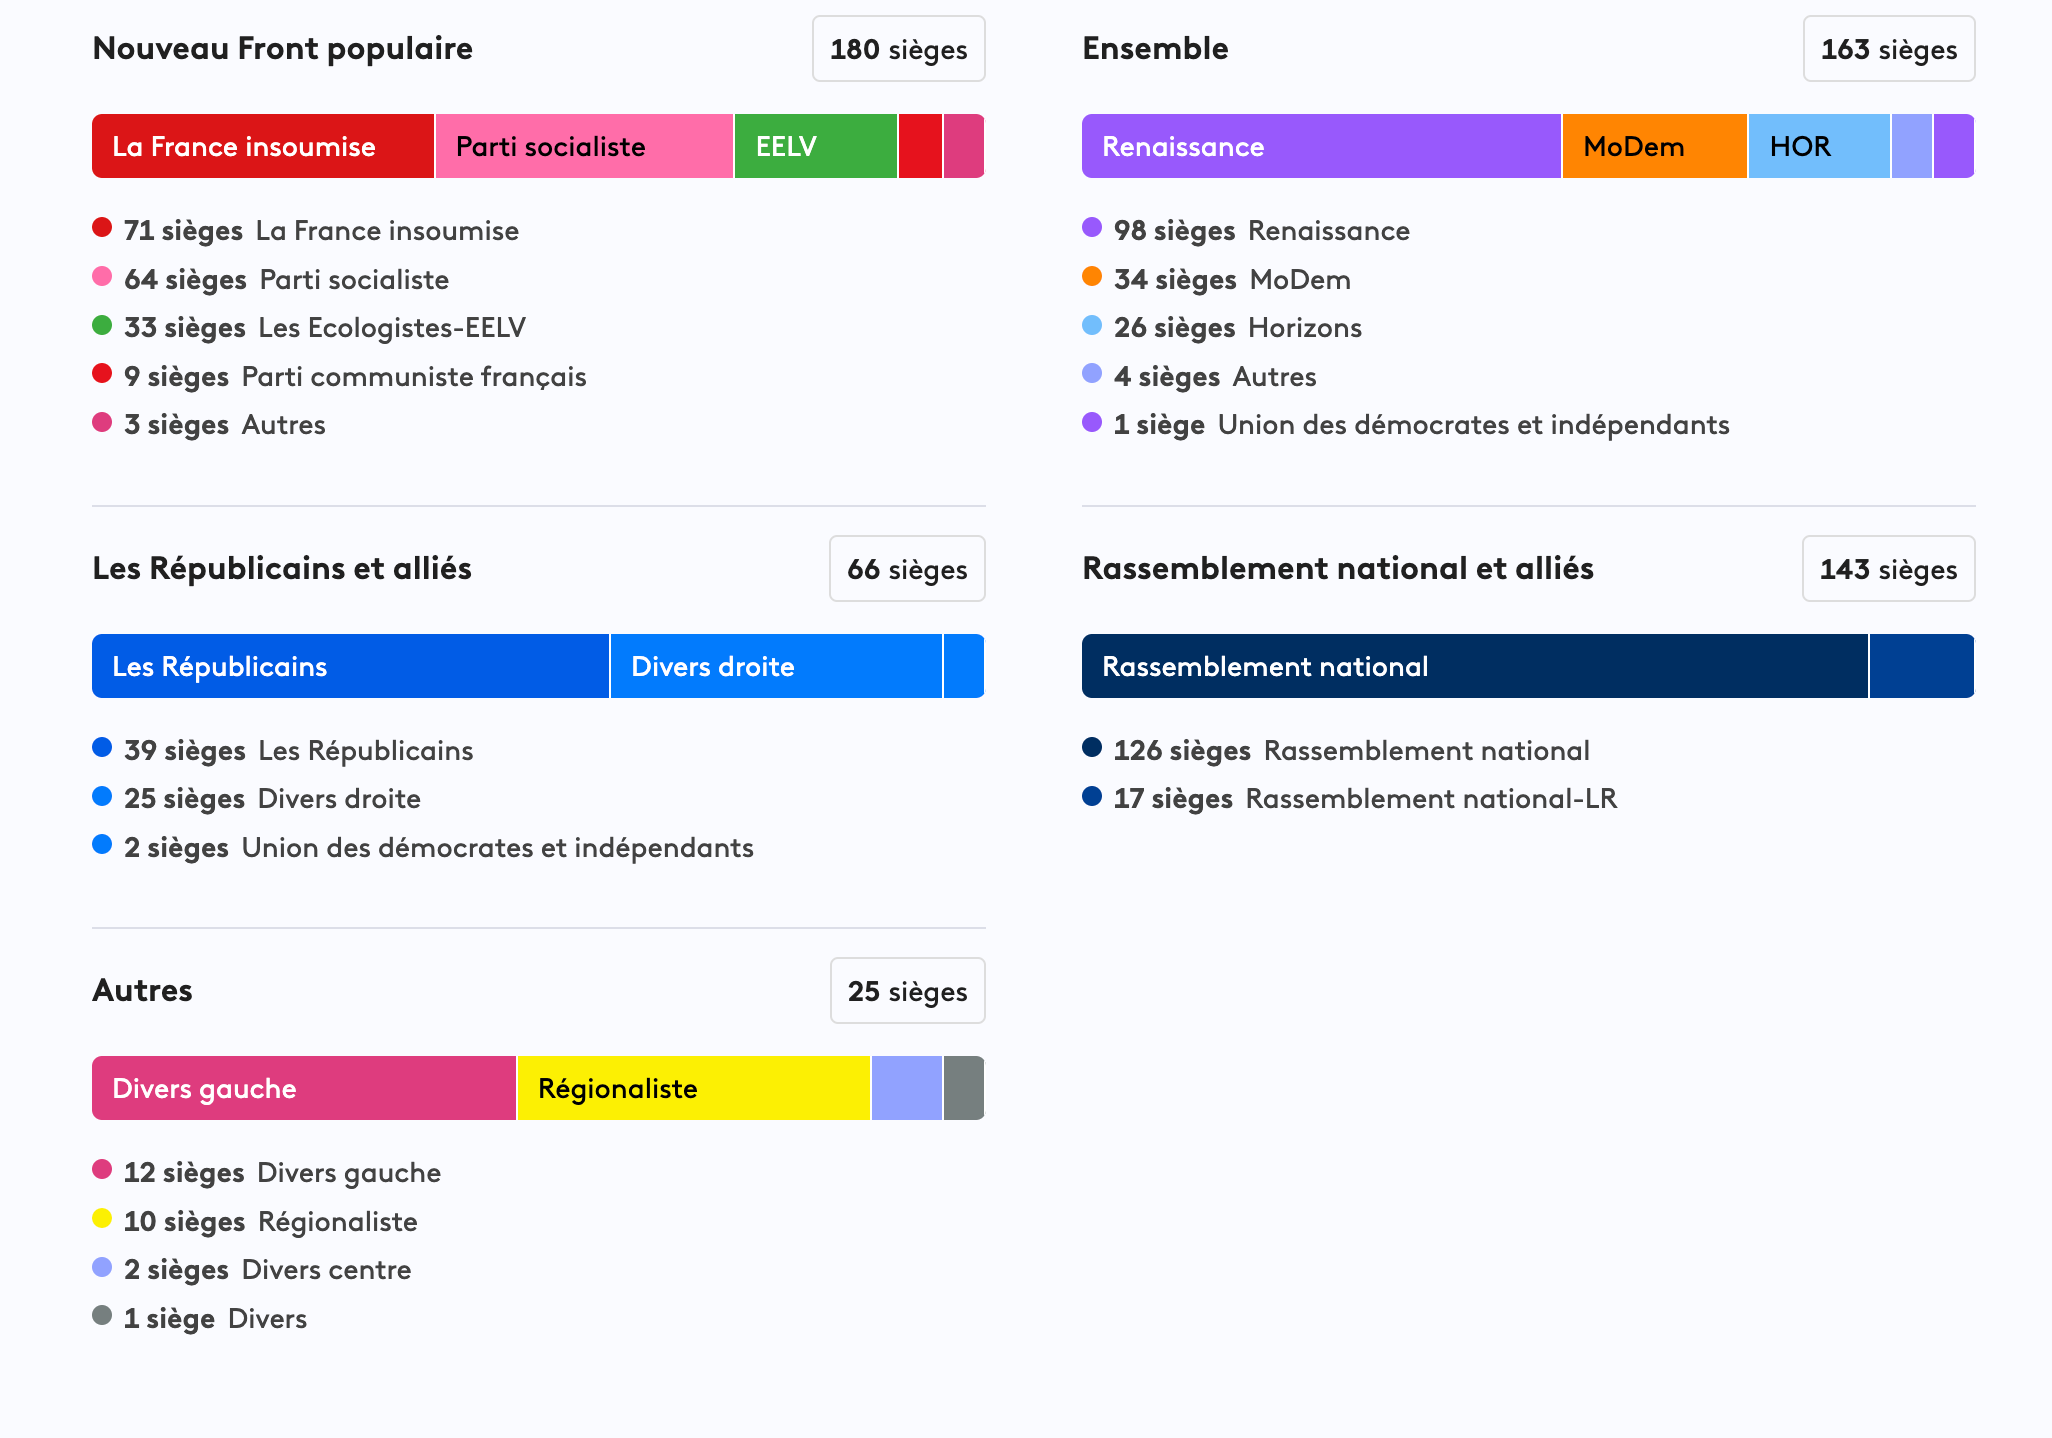Click the pink dot beside 12 sièges Divers gauche
2052x1438 pixels.
[102, 1169]
